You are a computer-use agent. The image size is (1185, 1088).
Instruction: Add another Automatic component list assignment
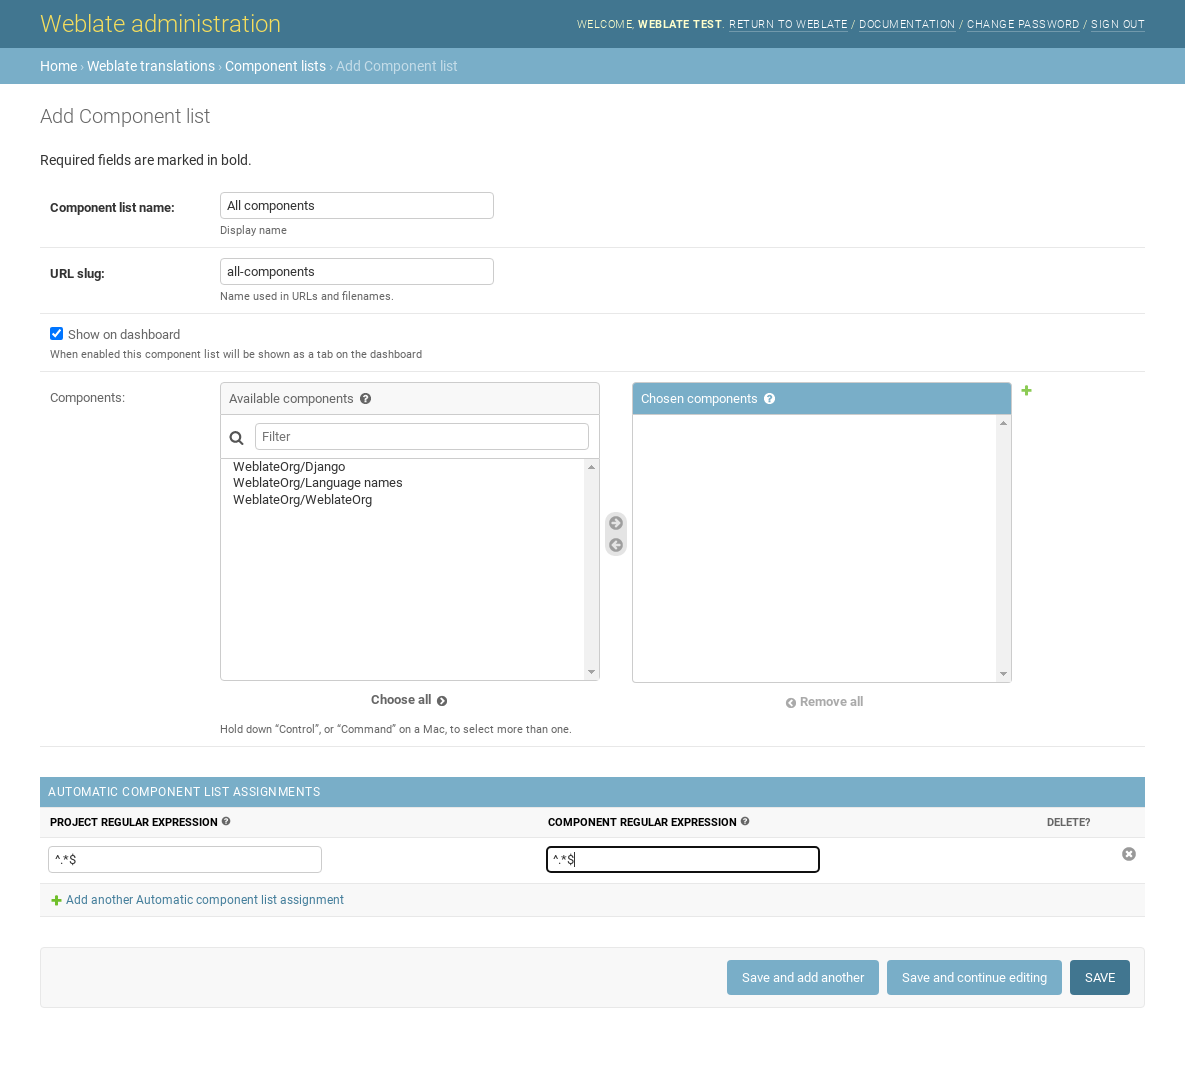(x=205, y=900)
